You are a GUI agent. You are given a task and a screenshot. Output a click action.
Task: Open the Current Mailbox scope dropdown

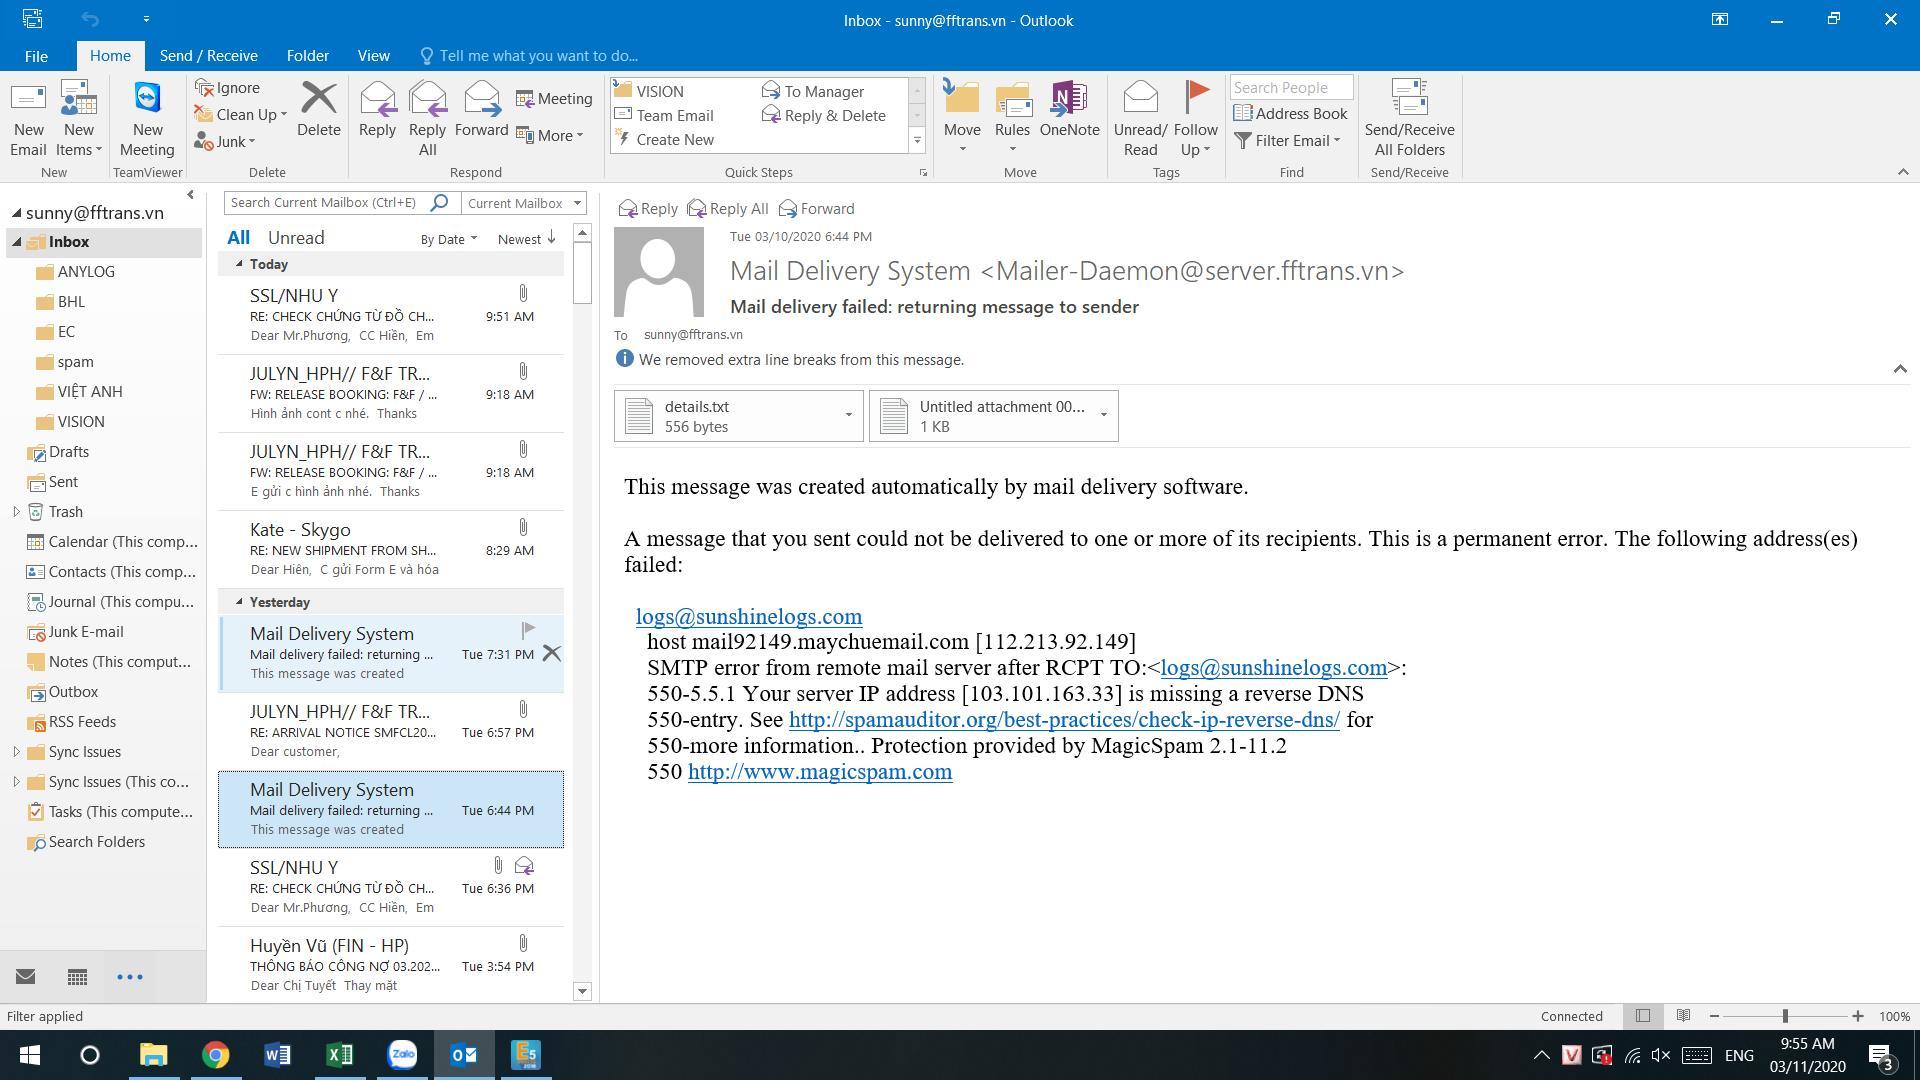point(523,203)
